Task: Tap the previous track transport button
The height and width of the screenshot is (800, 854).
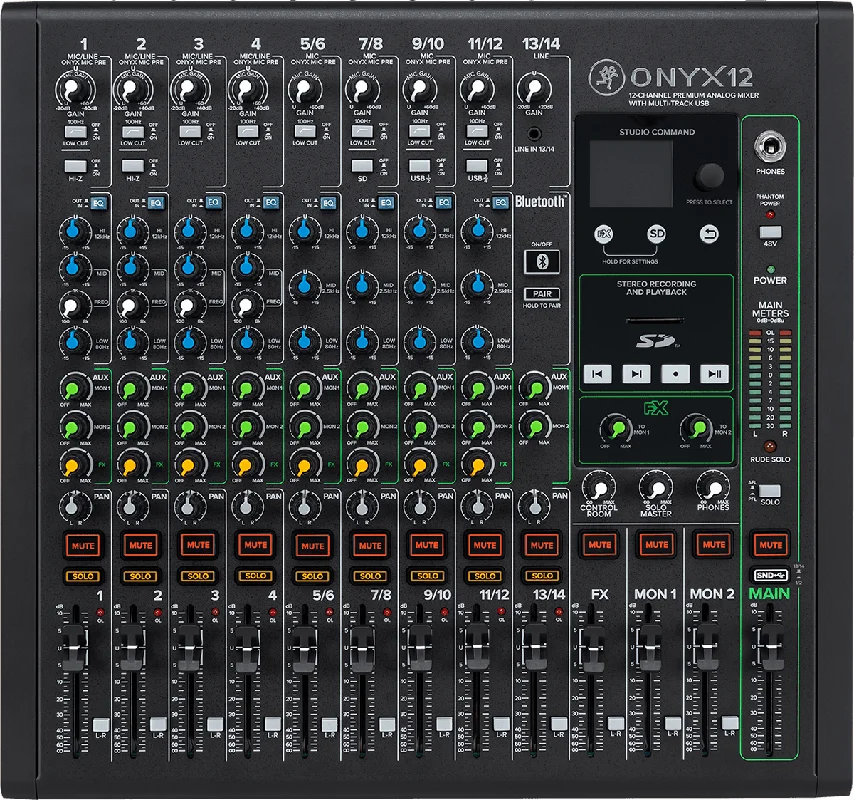Action: [x=597, y=374]
